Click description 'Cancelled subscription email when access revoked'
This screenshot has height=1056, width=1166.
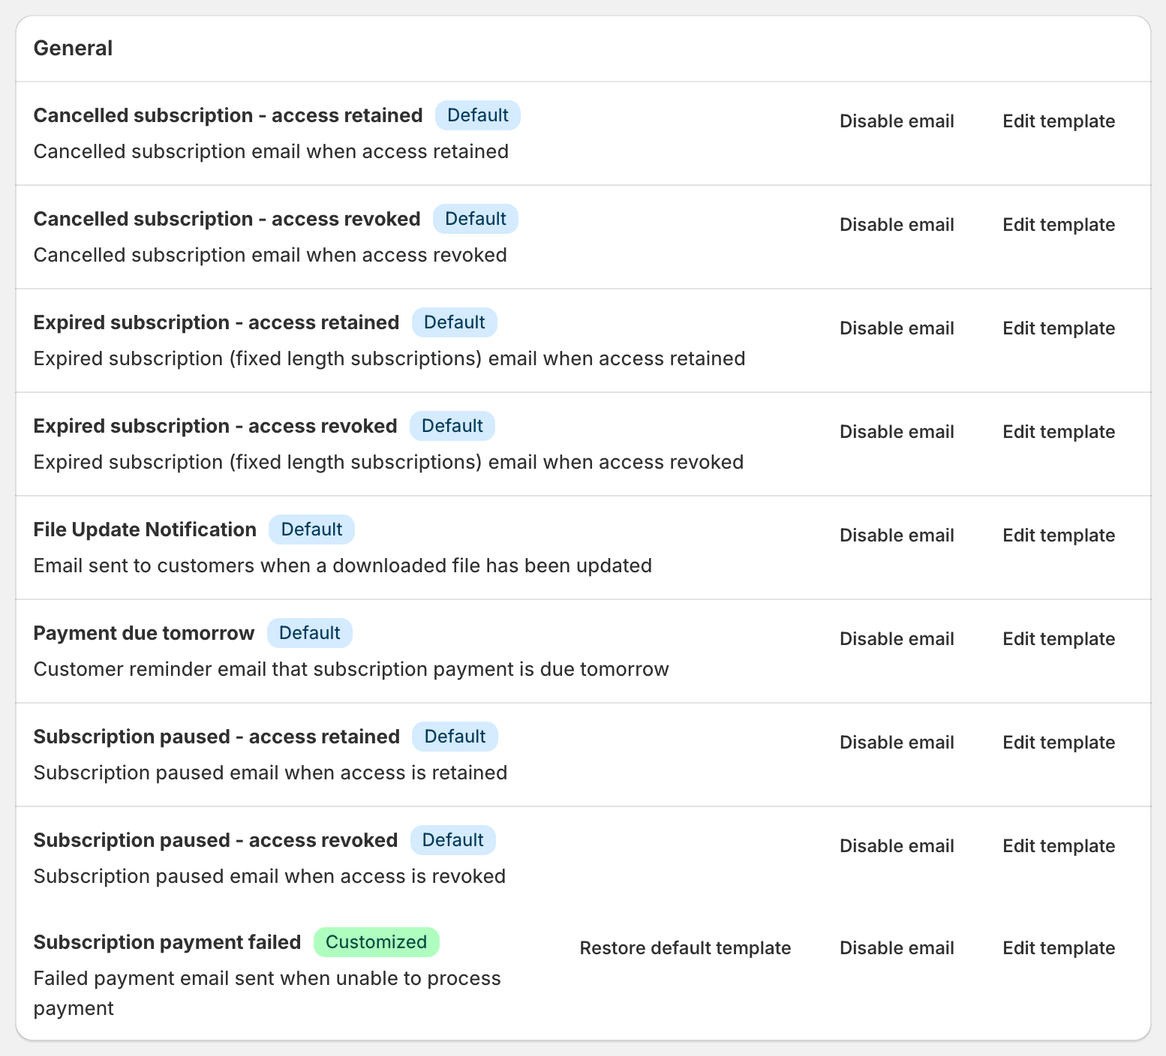pos(270,255)
